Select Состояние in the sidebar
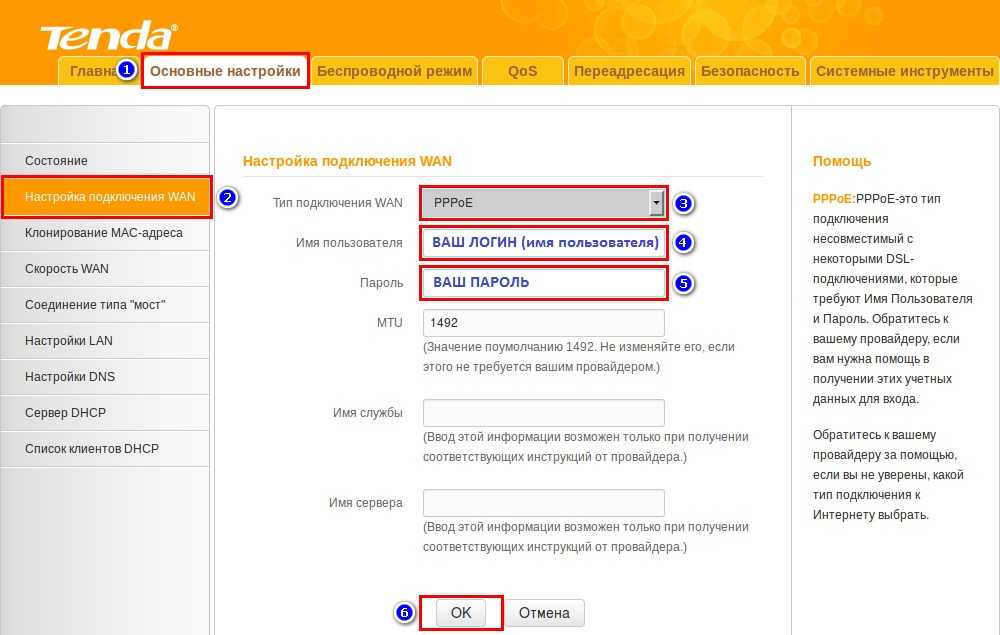Viewport: 1000px width, 635px height. tap(57, 161)
